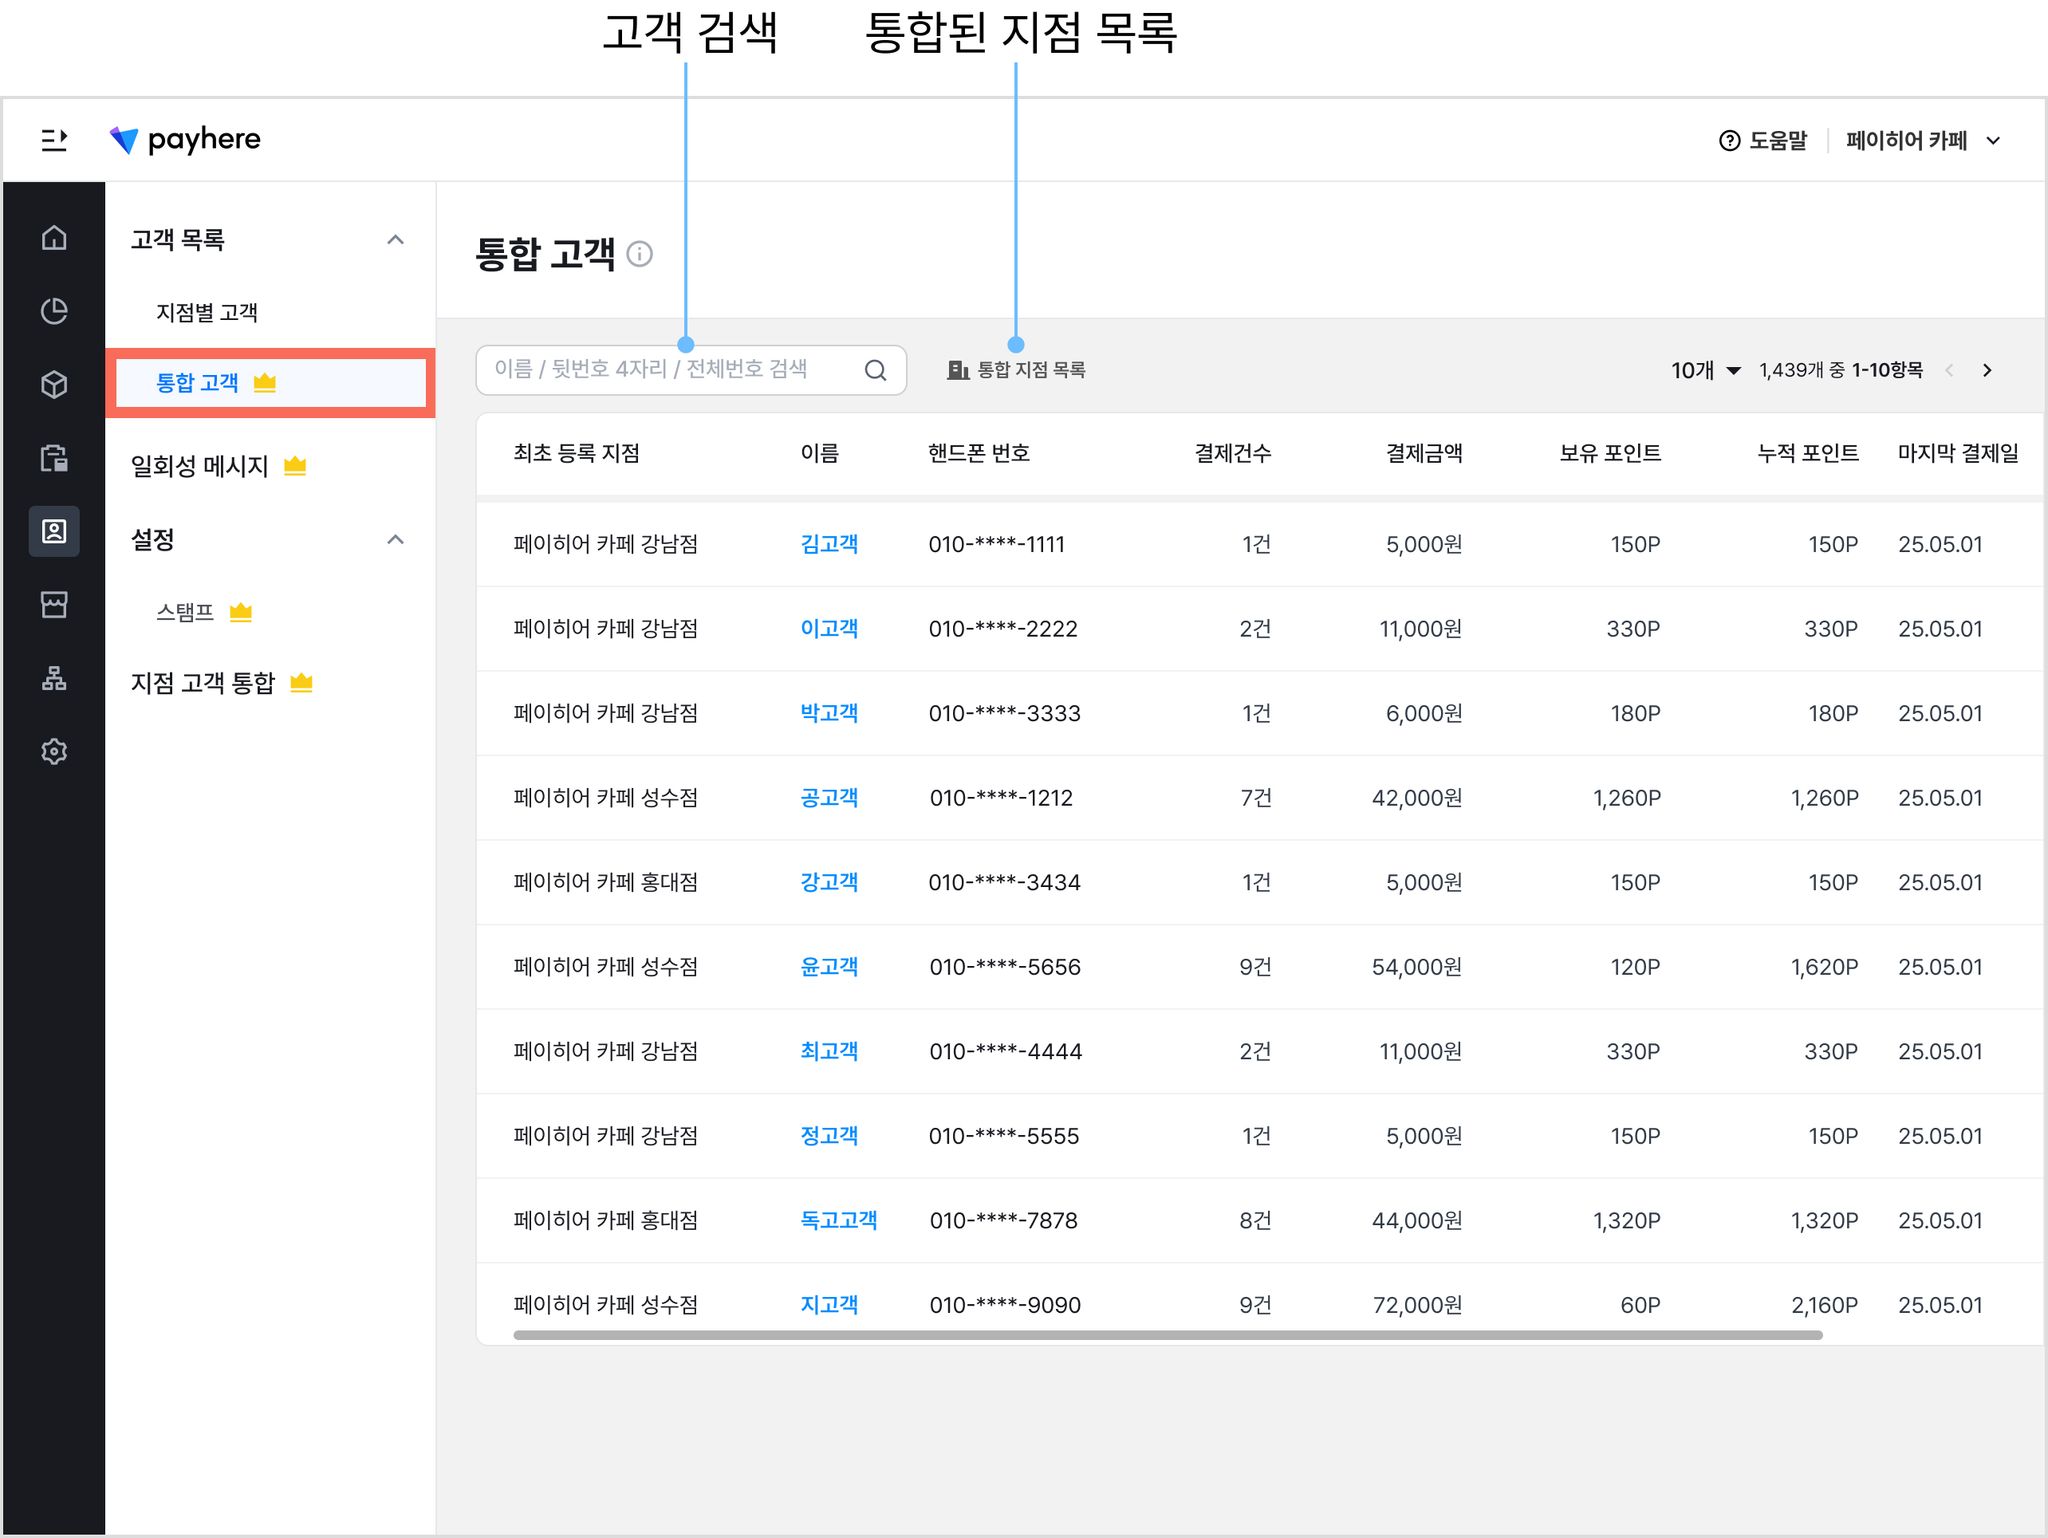Screen dimensions: 2048x1538
Task: Click 페이히어 카페 홍대점 in 강고객 row
Action: pyautogui.click(x=606, y=882)
